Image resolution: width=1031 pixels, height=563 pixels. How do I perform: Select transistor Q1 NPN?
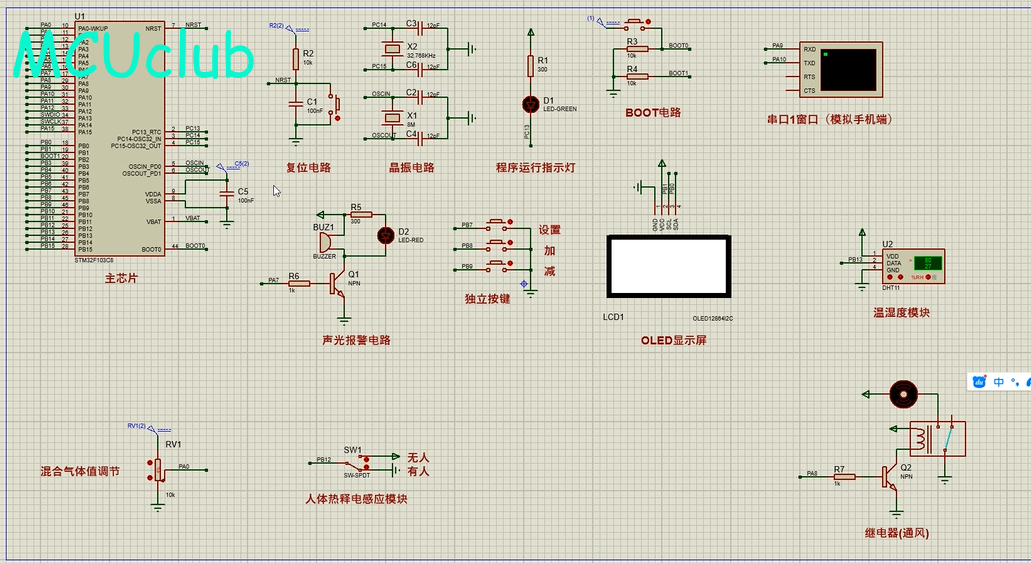coord(338,283)
